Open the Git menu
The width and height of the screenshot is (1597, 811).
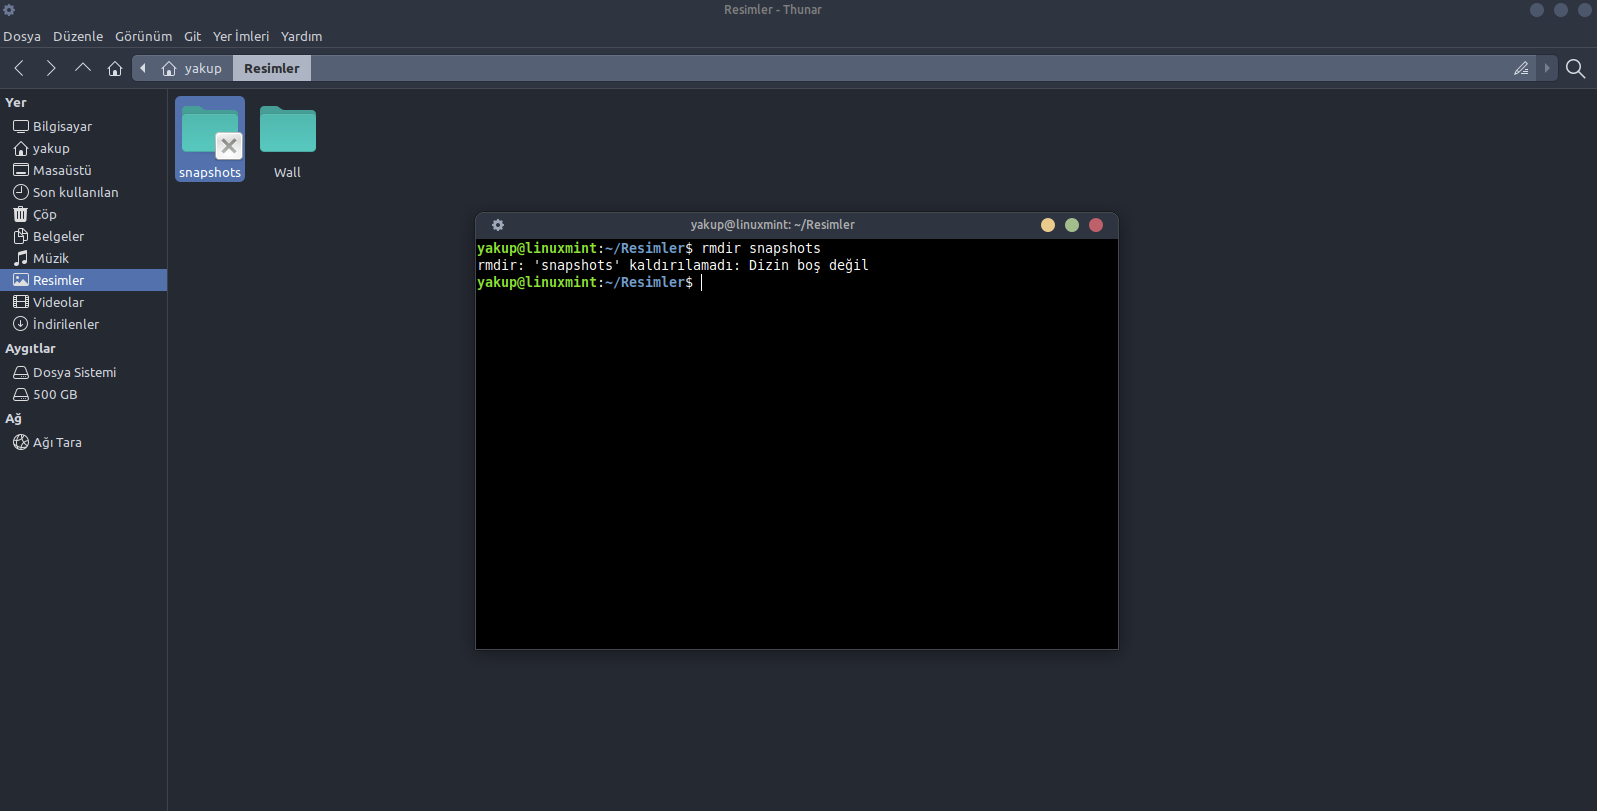pos(192,36)
